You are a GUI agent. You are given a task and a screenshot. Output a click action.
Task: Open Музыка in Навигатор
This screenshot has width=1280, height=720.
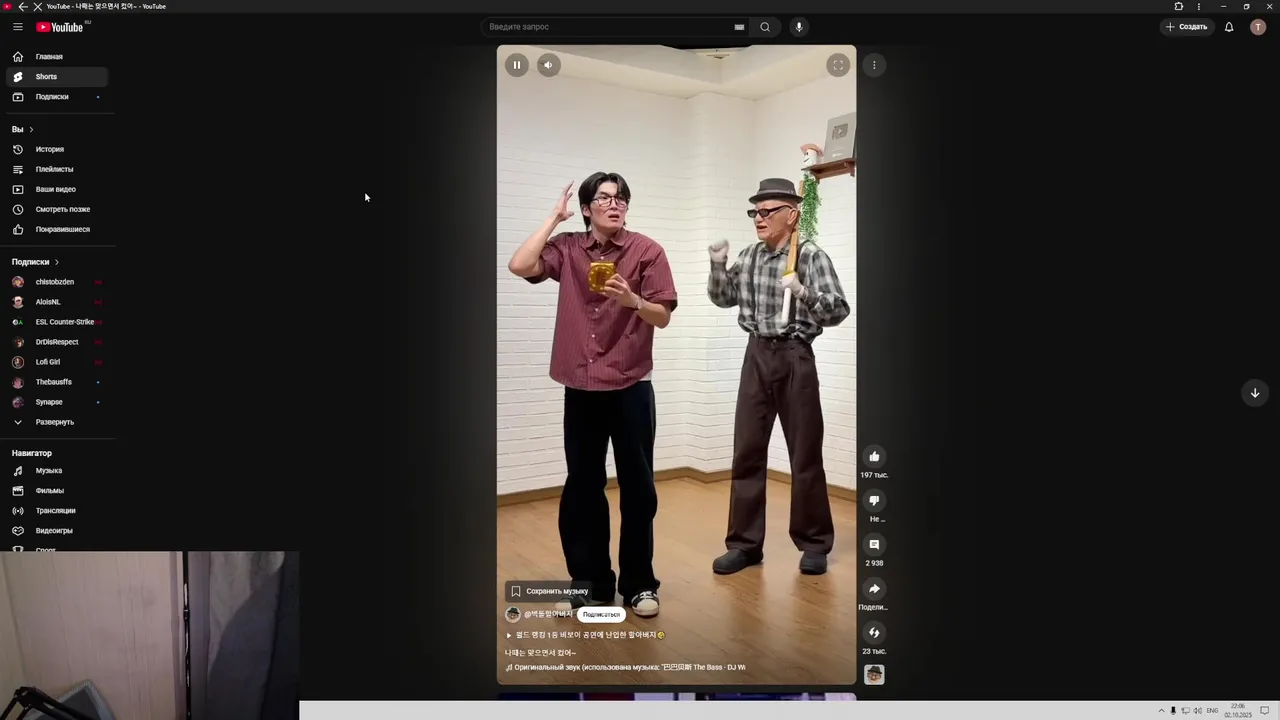[x=57, y=471]
